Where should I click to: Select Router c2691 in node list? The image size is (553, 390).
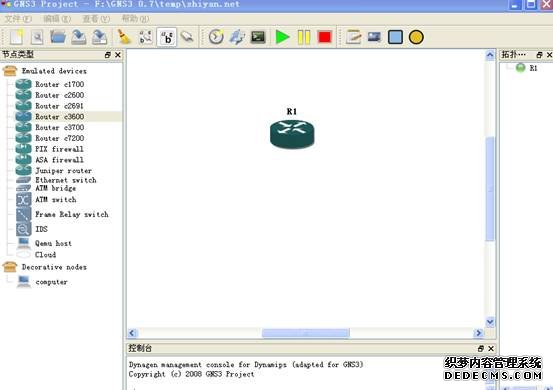pos(59,106)
